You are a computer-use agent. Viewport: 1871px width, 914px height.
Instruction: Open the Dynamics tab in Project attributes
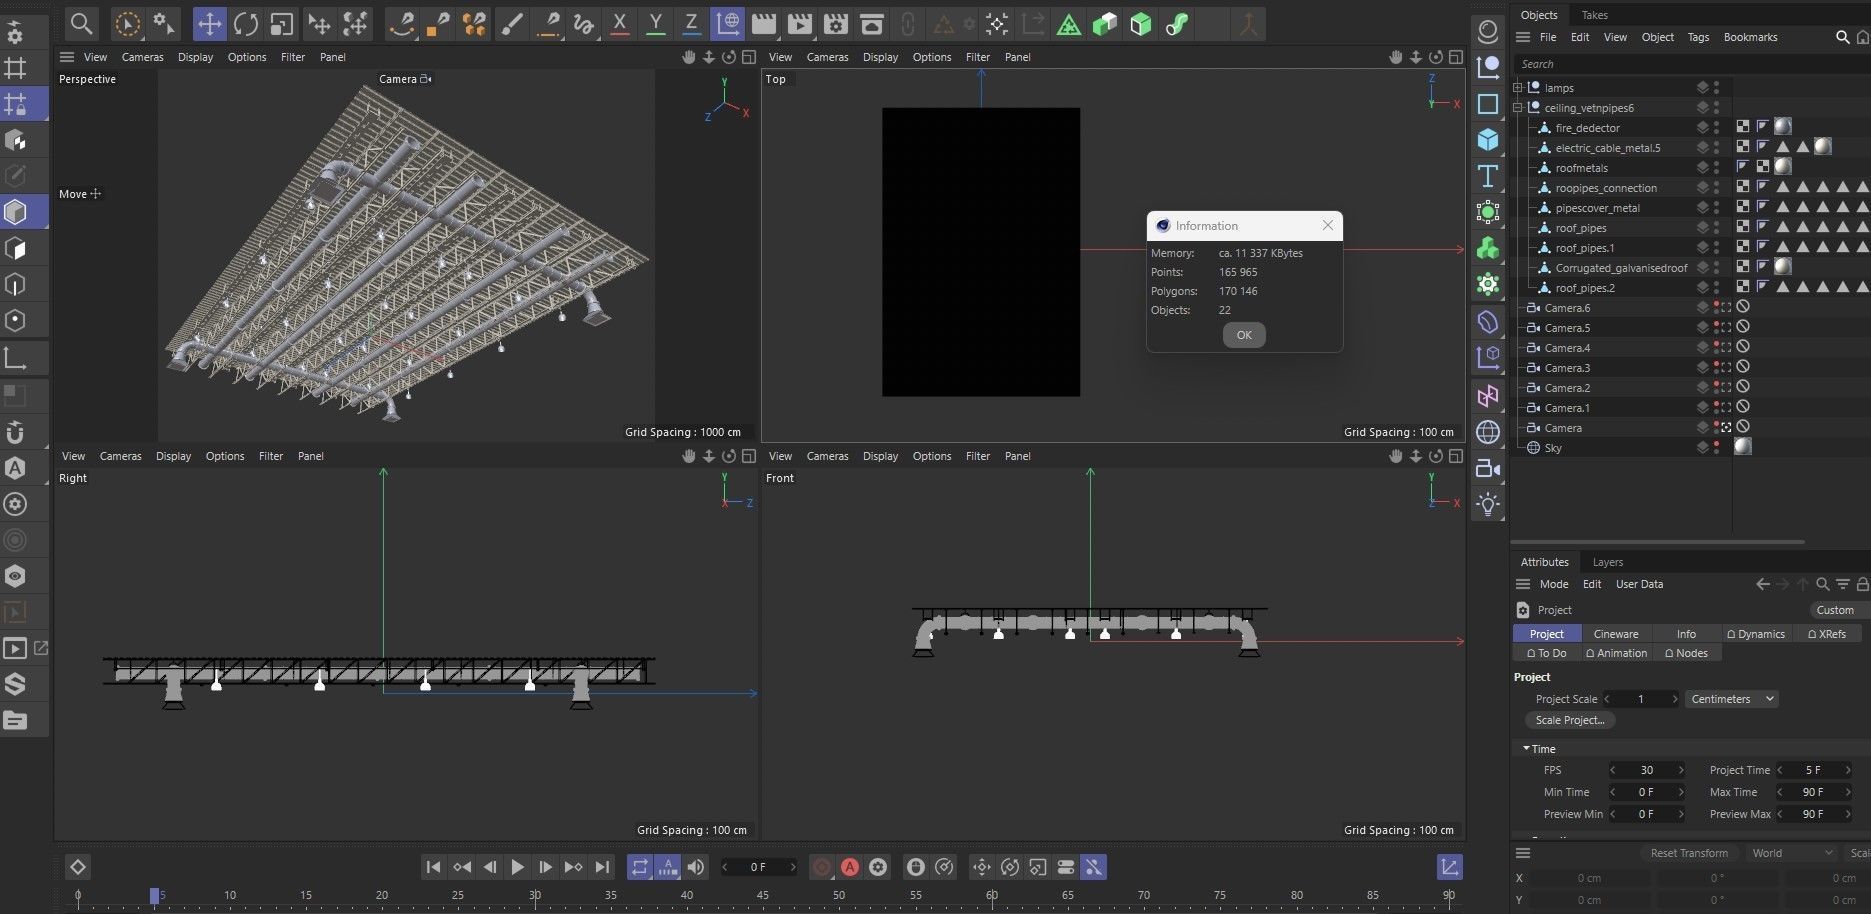(x=1756, y=634)
